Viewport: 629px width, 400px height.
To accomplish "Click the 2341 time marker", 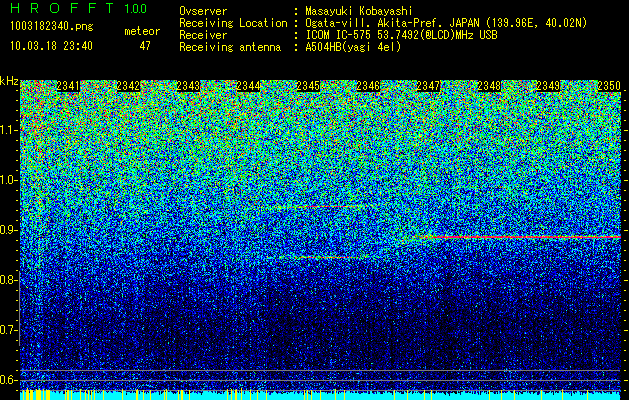I will [x=68, y=86].
